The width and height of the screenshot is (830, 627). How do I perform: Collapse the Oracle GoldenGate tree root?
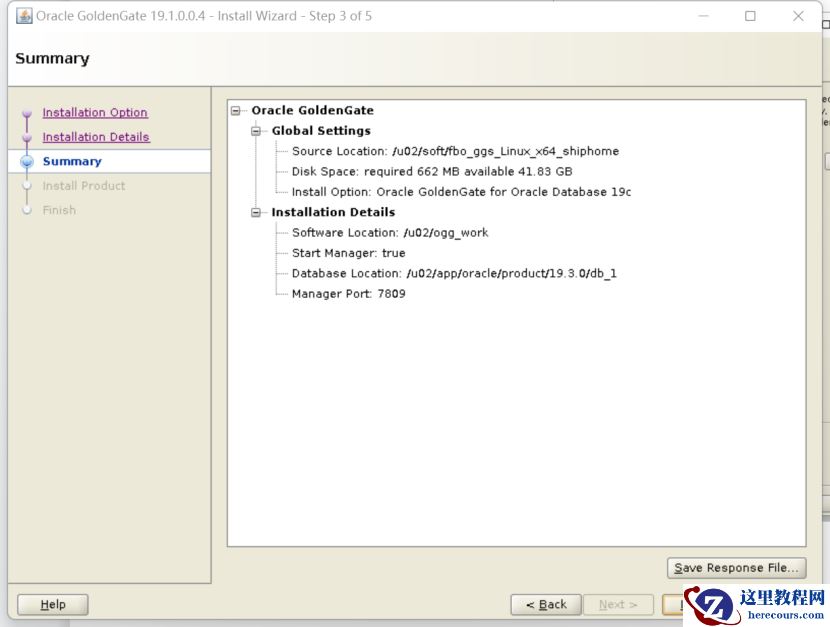[236, 111]
